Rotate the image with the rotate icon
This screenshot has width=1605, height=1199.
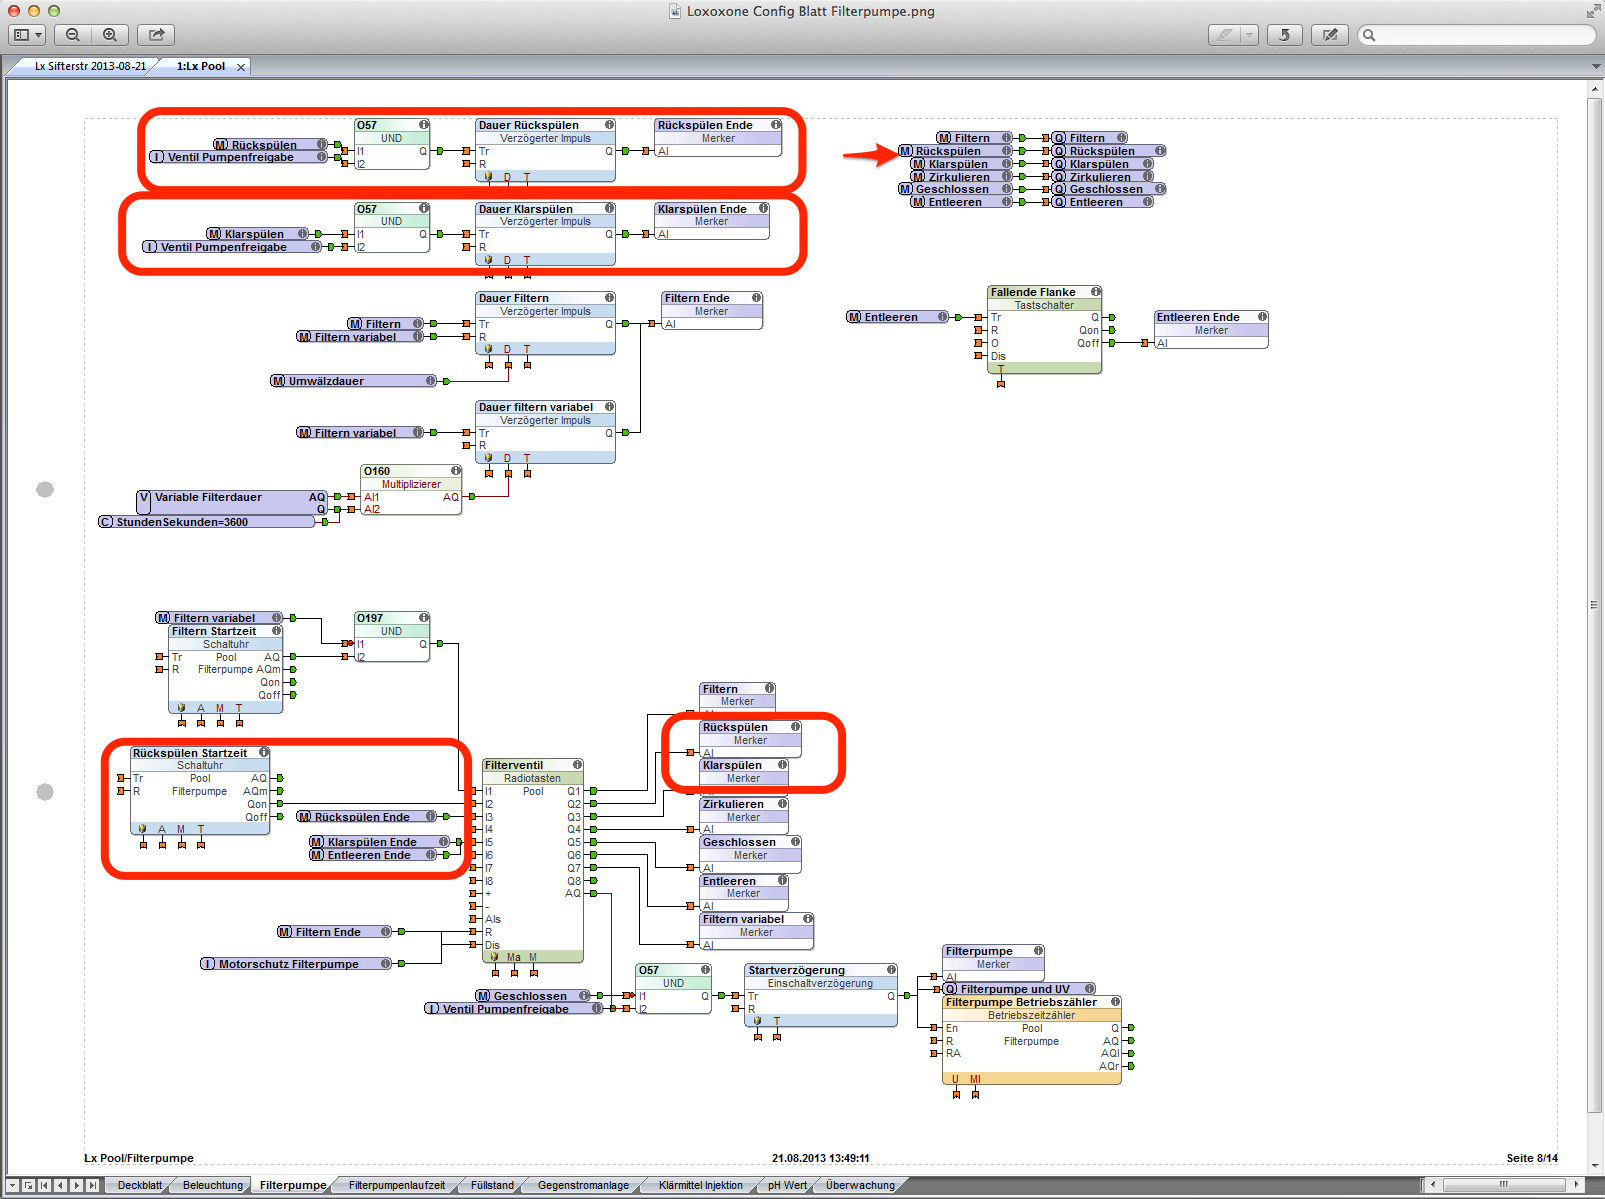[1284, 35]
